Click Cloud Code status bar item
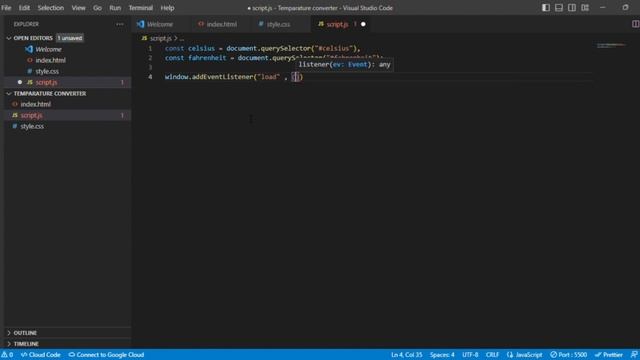Screen dimensions: 640x360 (40, 355)
